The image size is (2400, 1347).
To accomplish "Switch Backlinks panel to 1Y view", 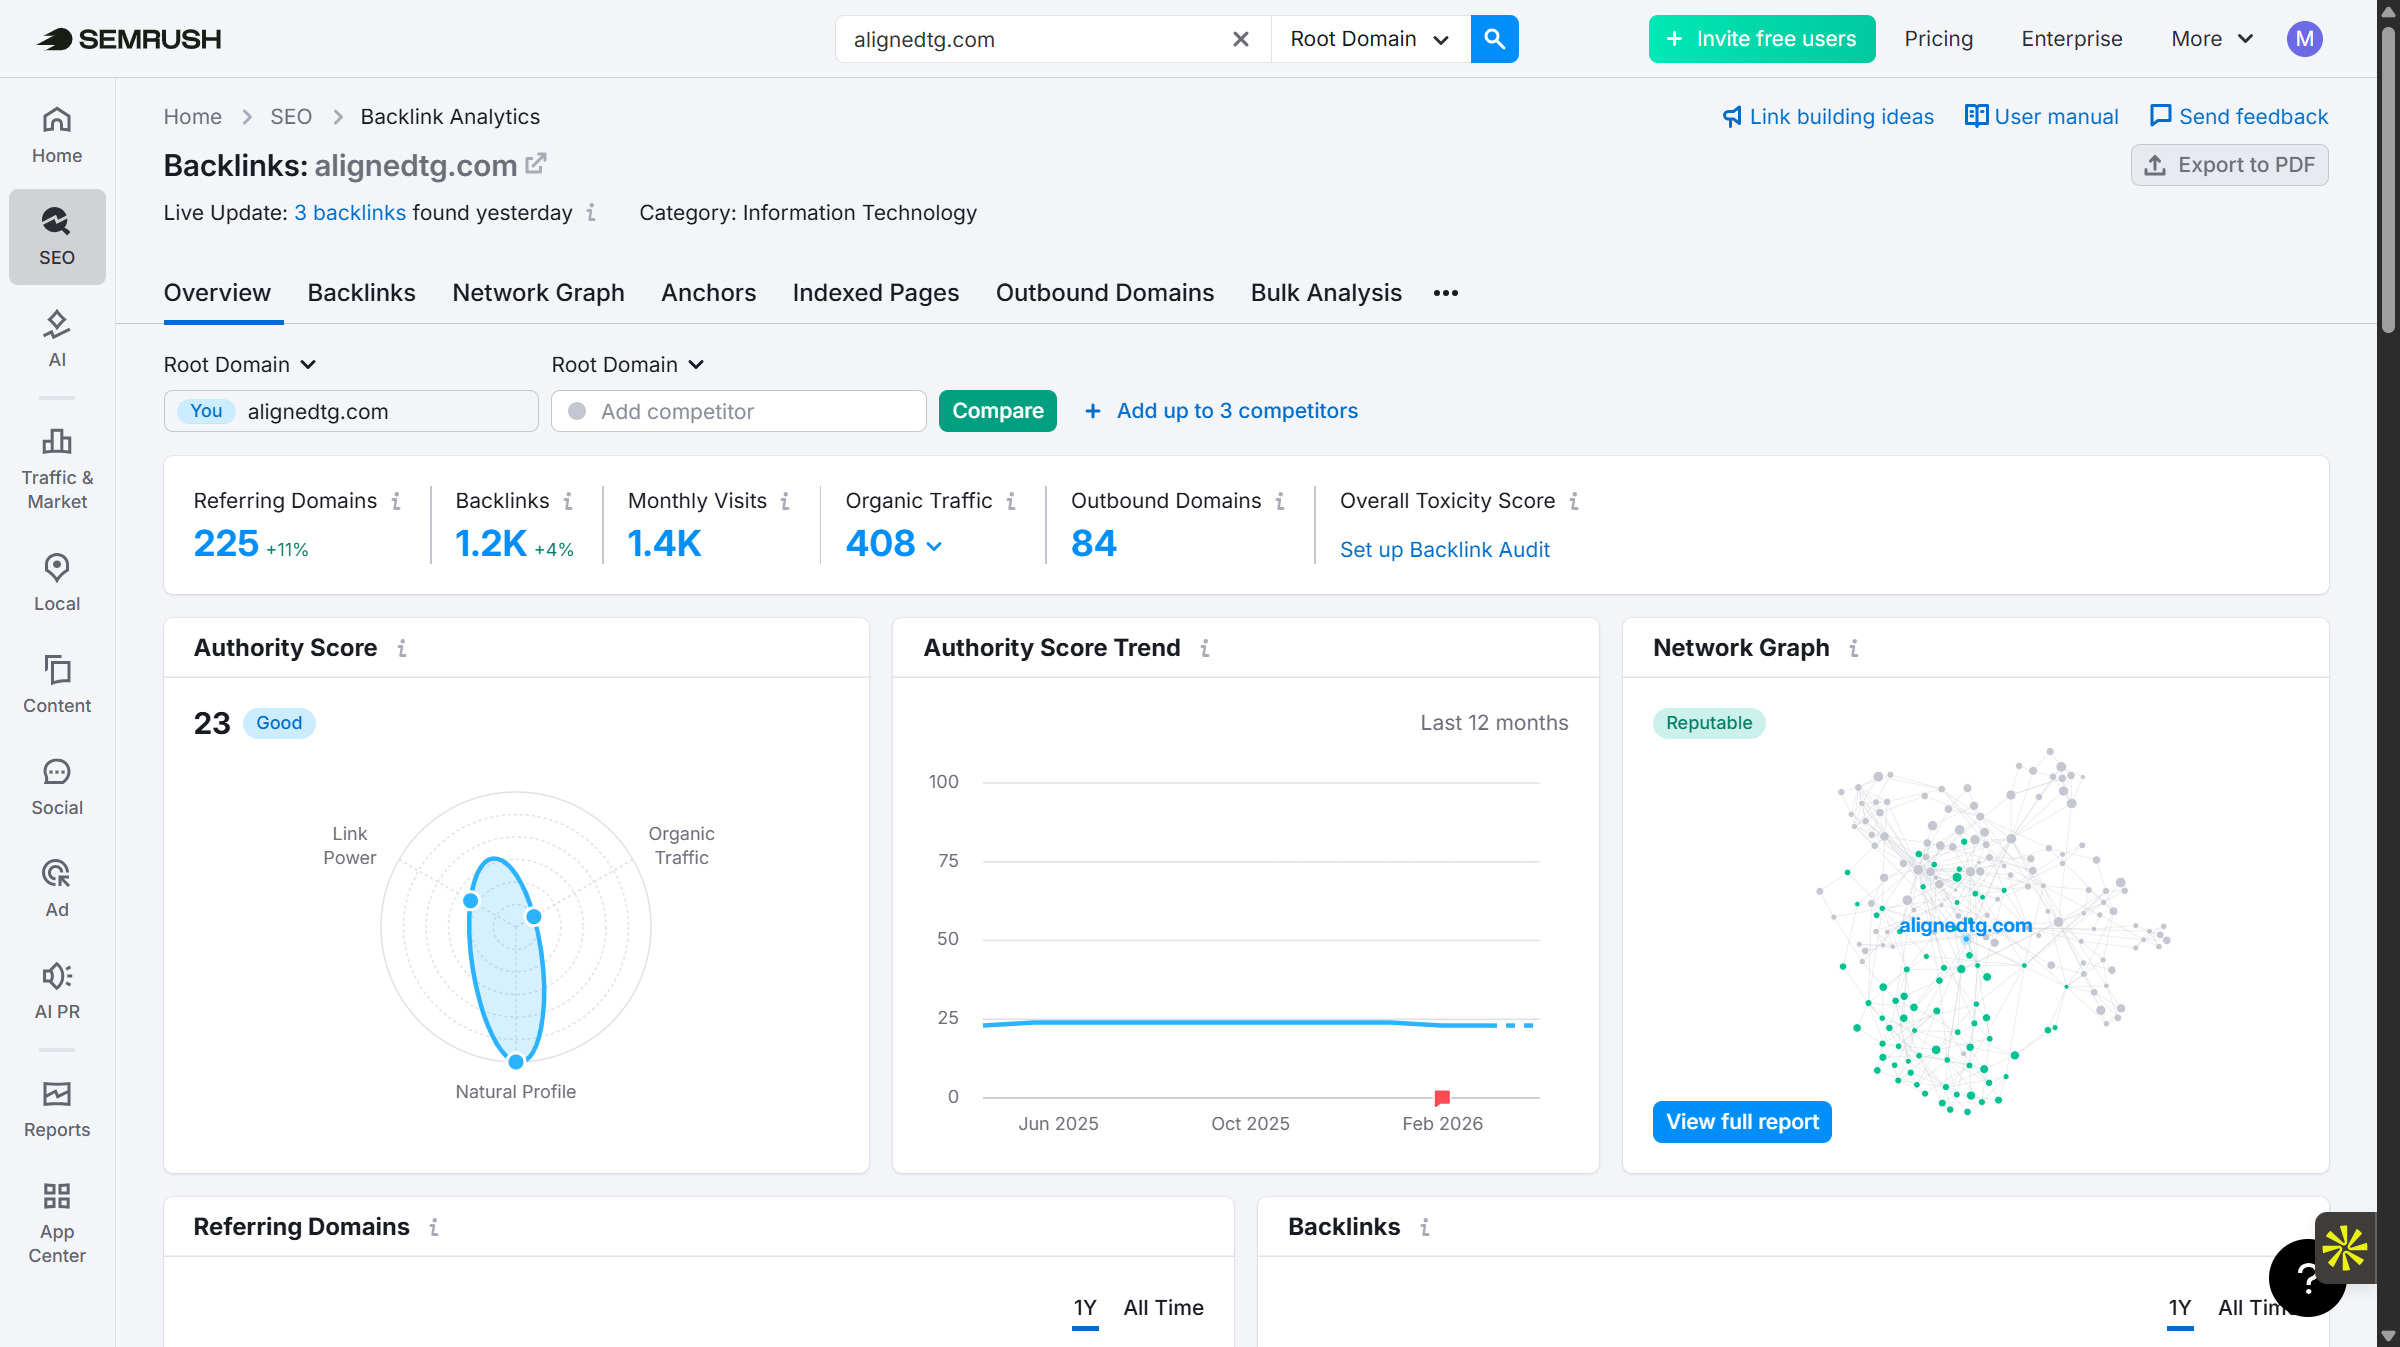I will (2179, 1307).
